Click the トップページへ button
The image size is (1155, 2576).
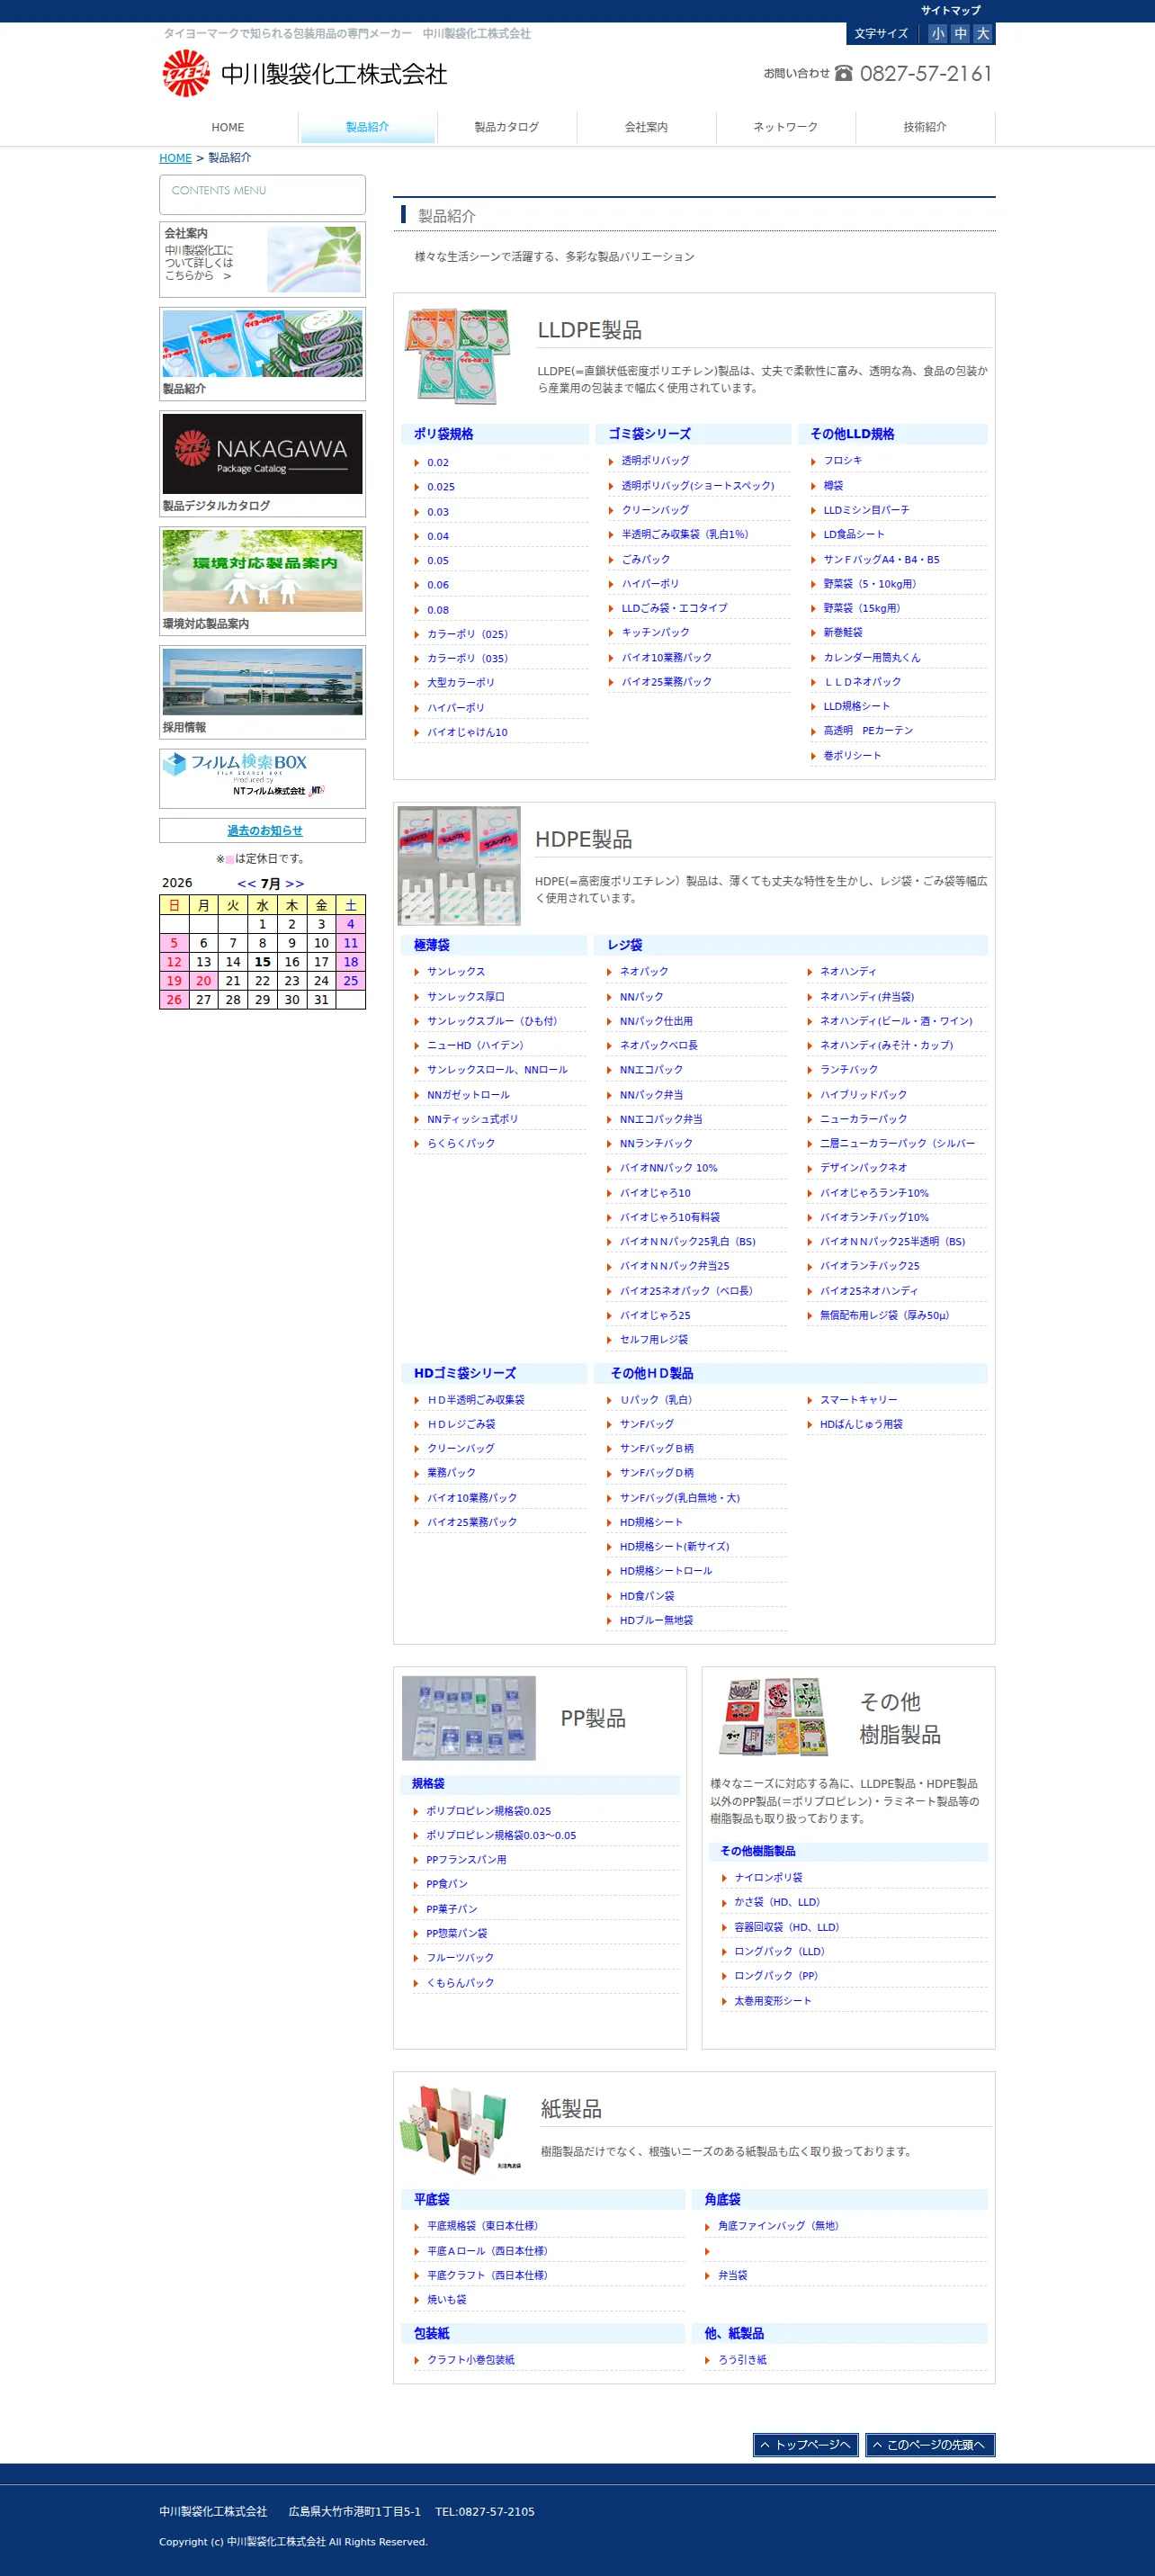pyautogui.click(x=806, y=2444)
